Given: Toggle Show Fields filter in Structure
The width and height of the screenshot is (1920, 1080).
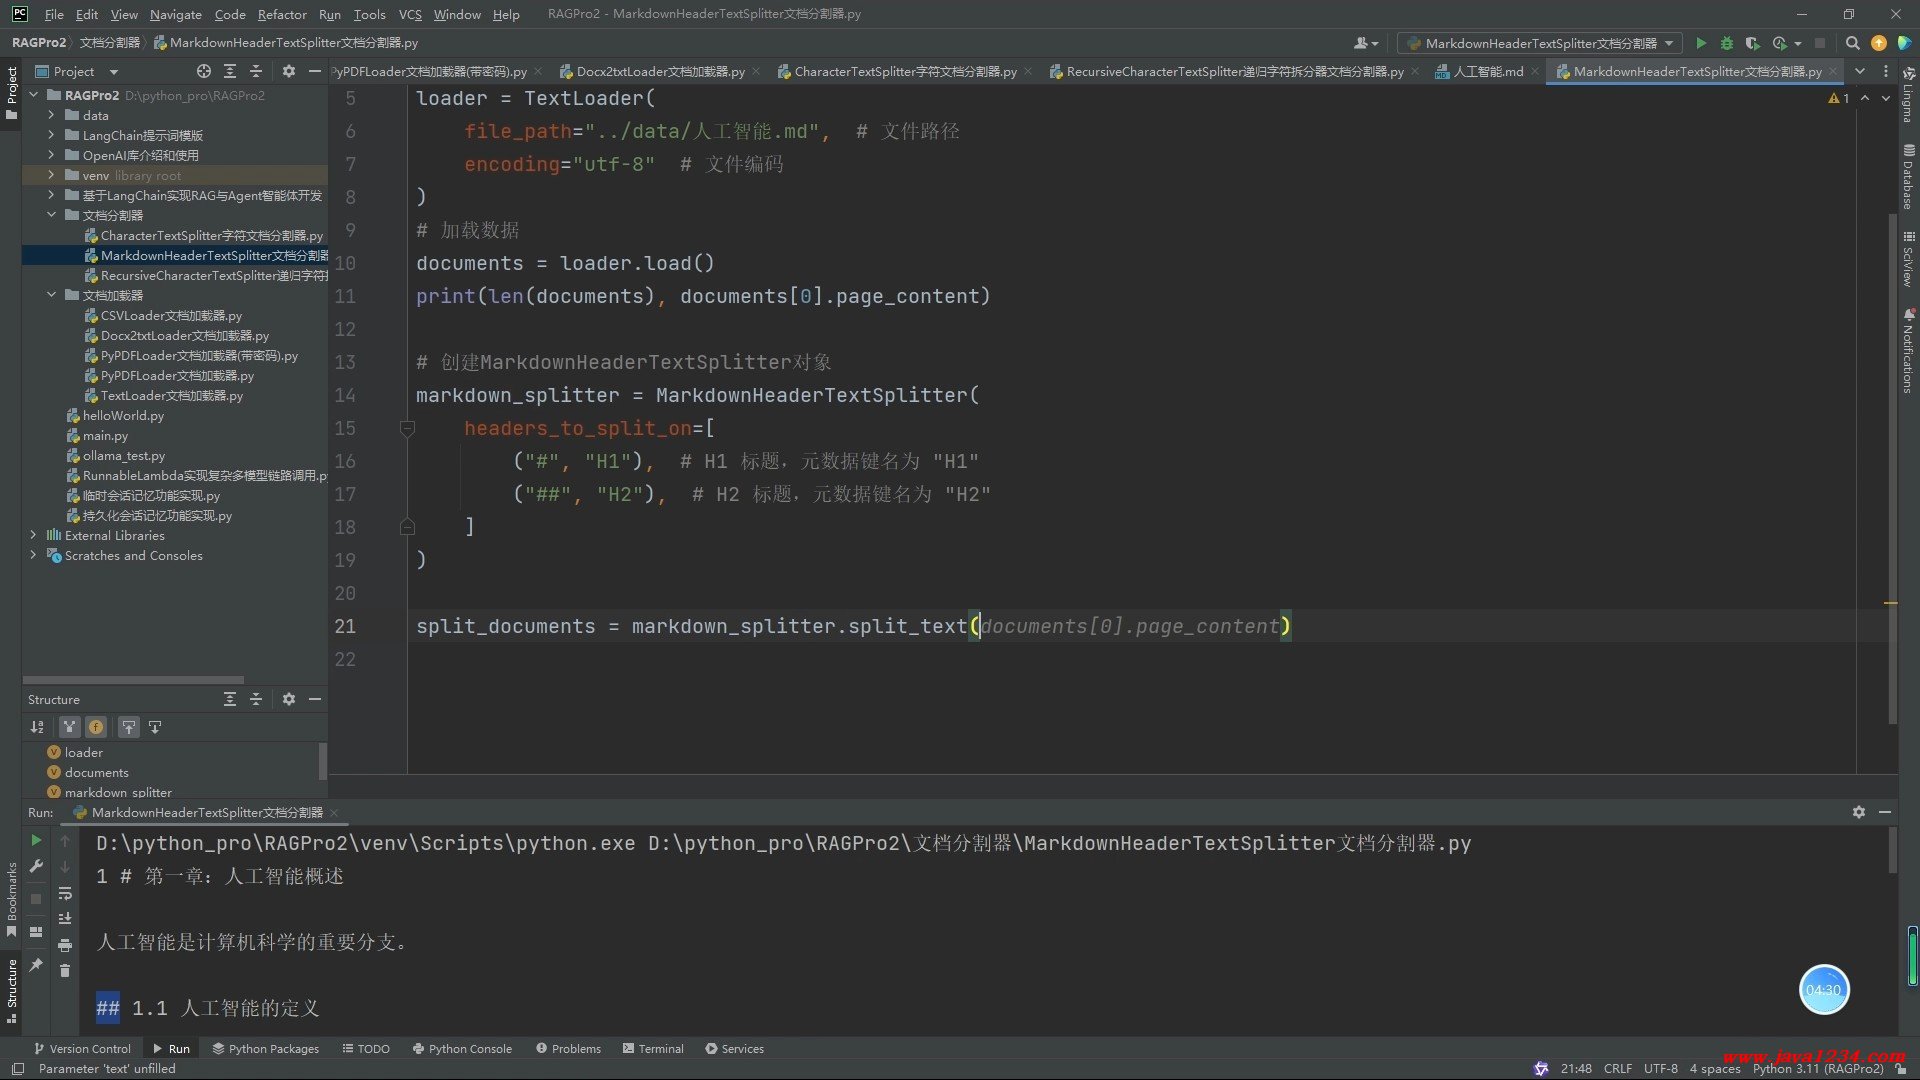Looking at the screenshot, I should click(x=96, y=727).
